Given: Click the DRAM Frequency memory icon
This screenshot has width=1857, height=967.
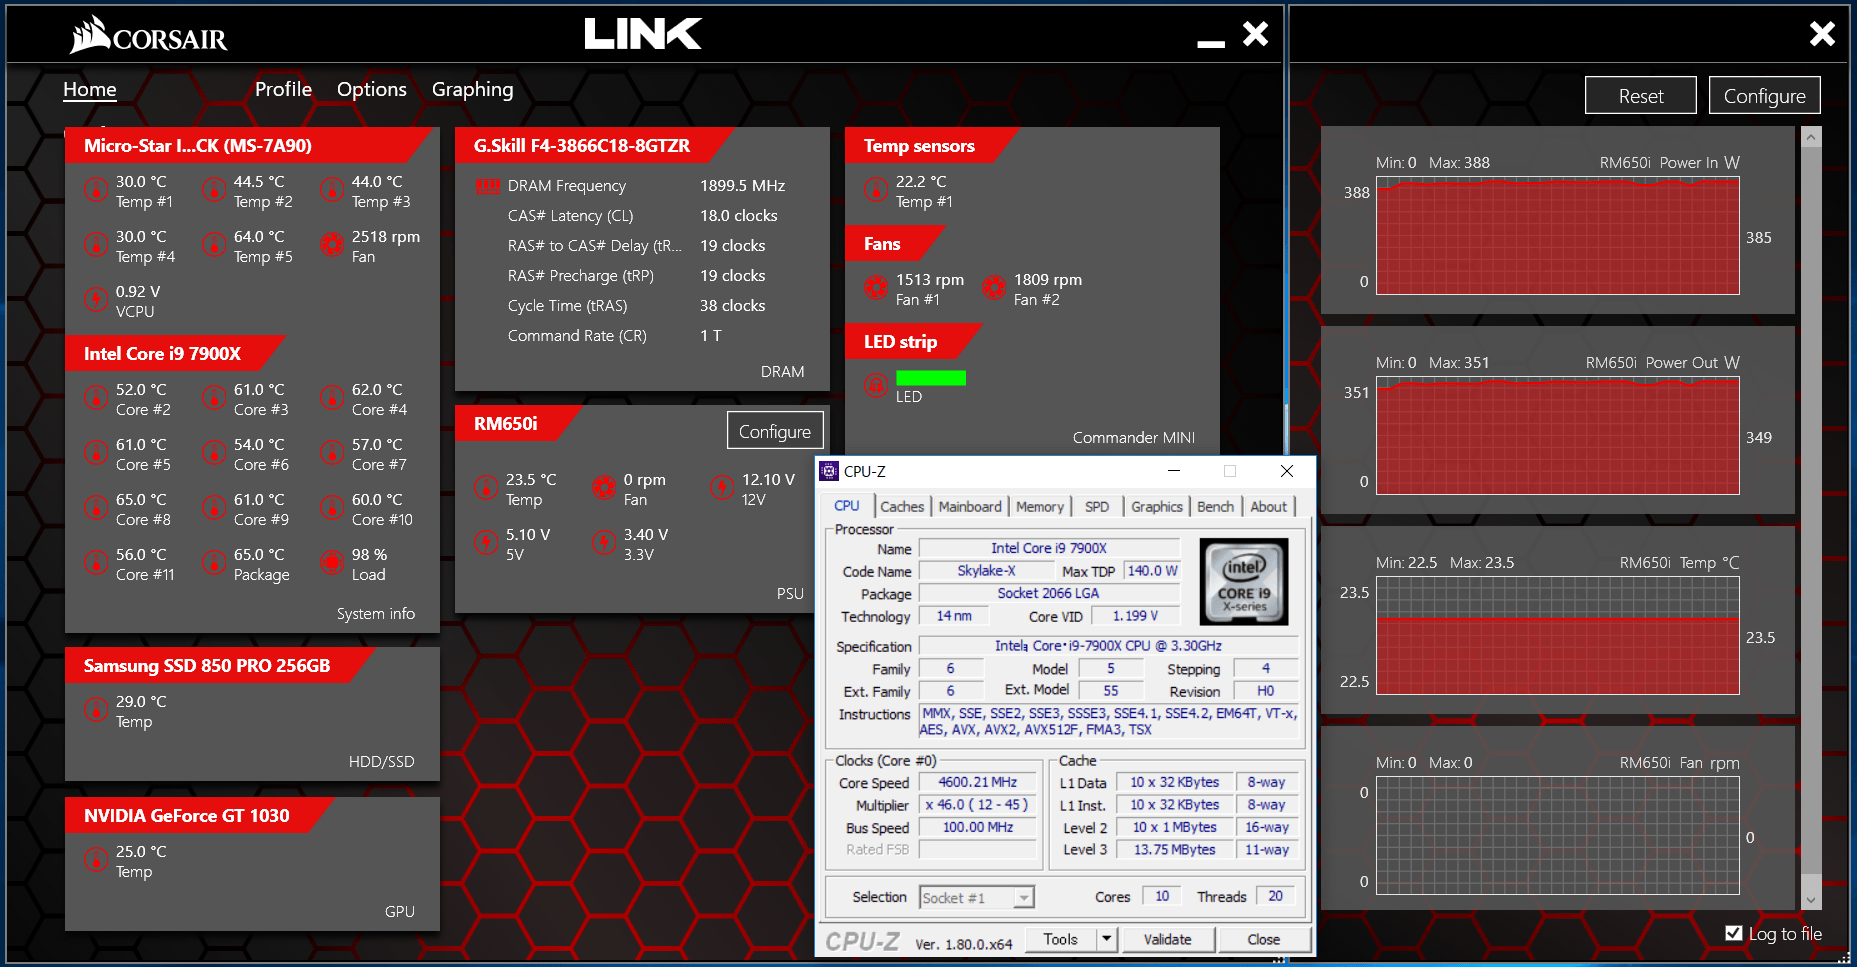Looking at the screenshot, I should click(487, 186).
